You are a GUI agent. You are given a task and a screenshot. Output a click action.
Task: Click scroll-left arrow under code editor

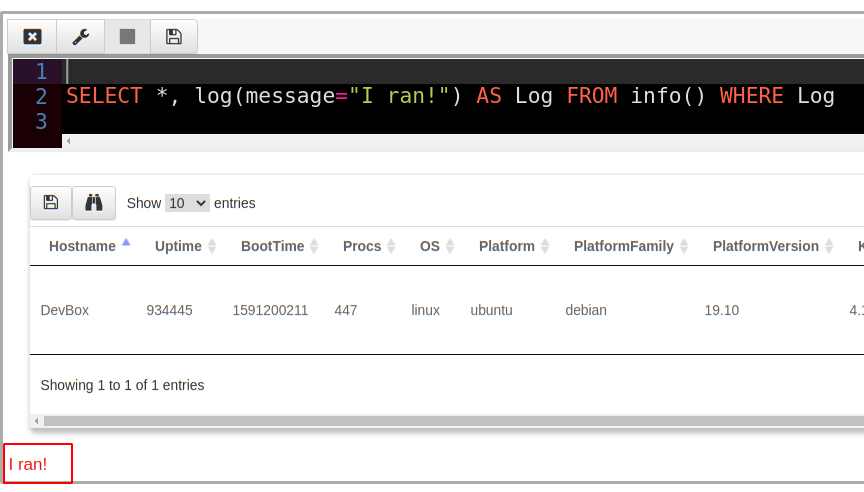pyautogui.click(x=69, y=141)
